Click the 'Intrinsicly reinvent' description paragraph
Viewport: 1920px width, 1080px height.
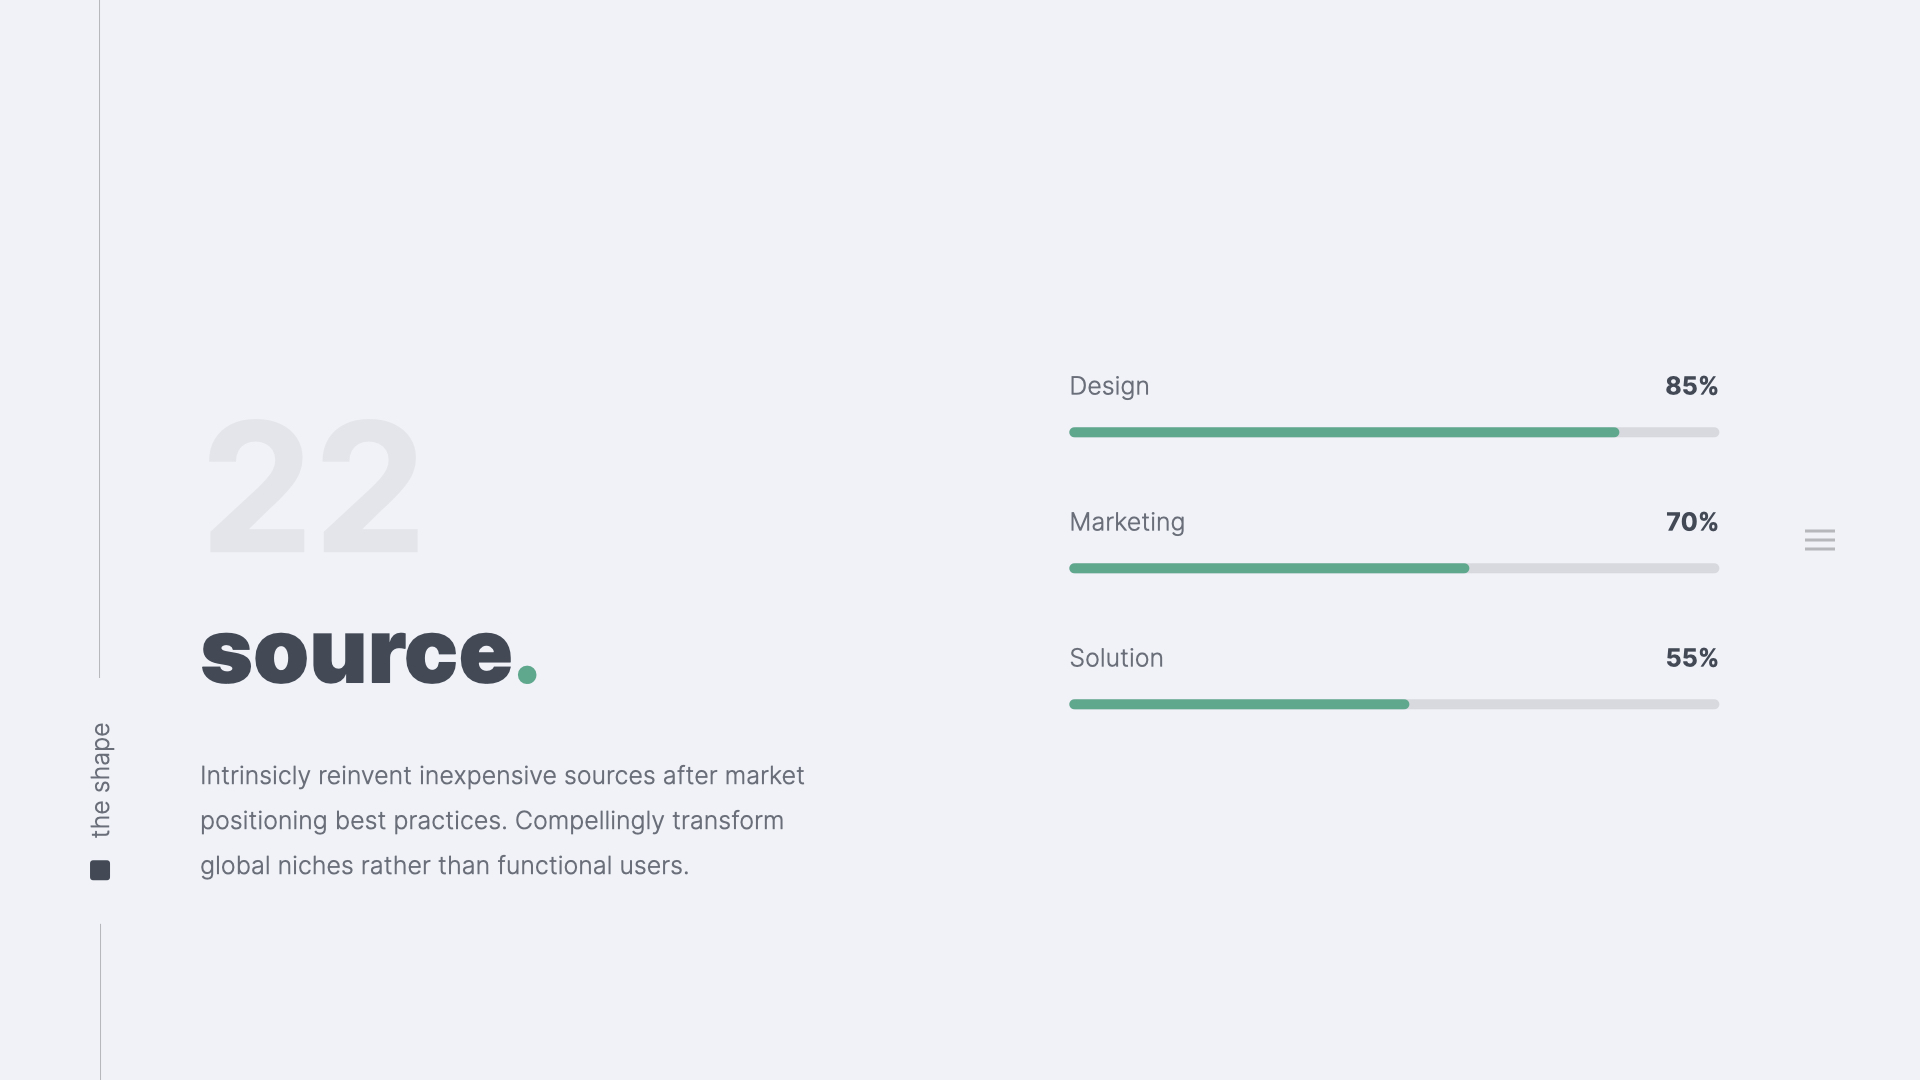coord(502,820)
